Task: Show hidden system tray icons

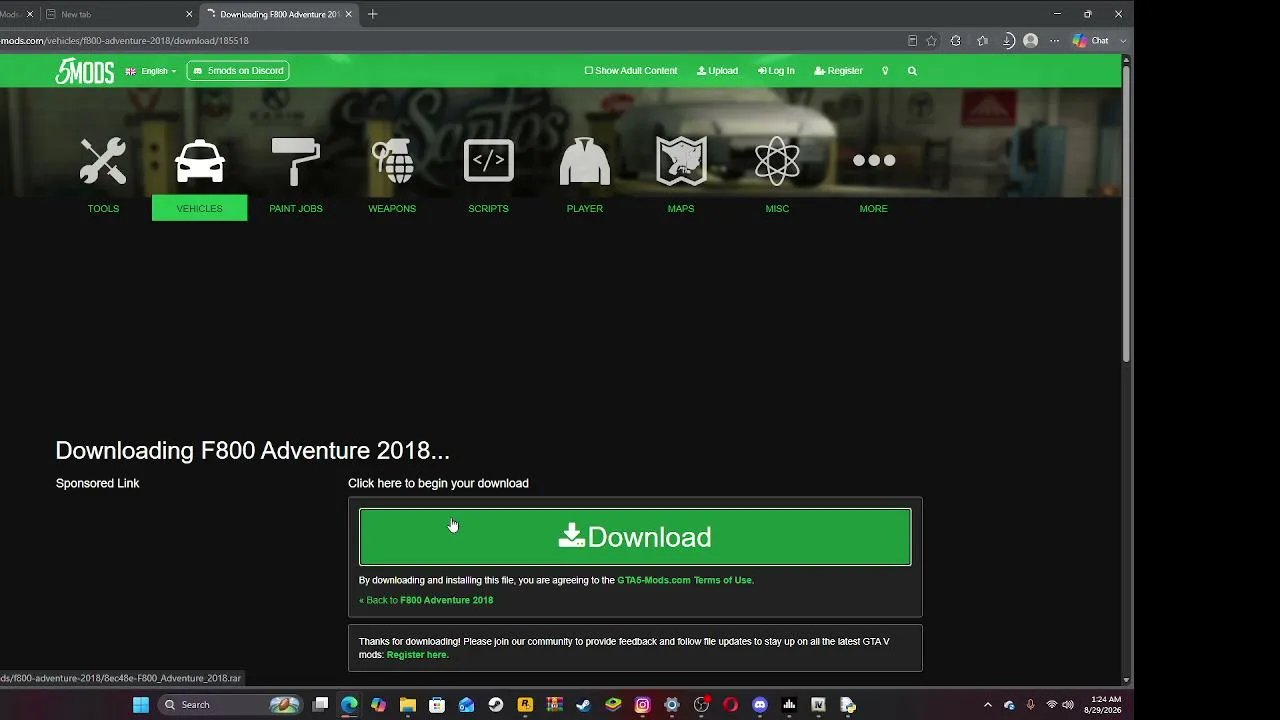Action: click(x=988, y=705)
